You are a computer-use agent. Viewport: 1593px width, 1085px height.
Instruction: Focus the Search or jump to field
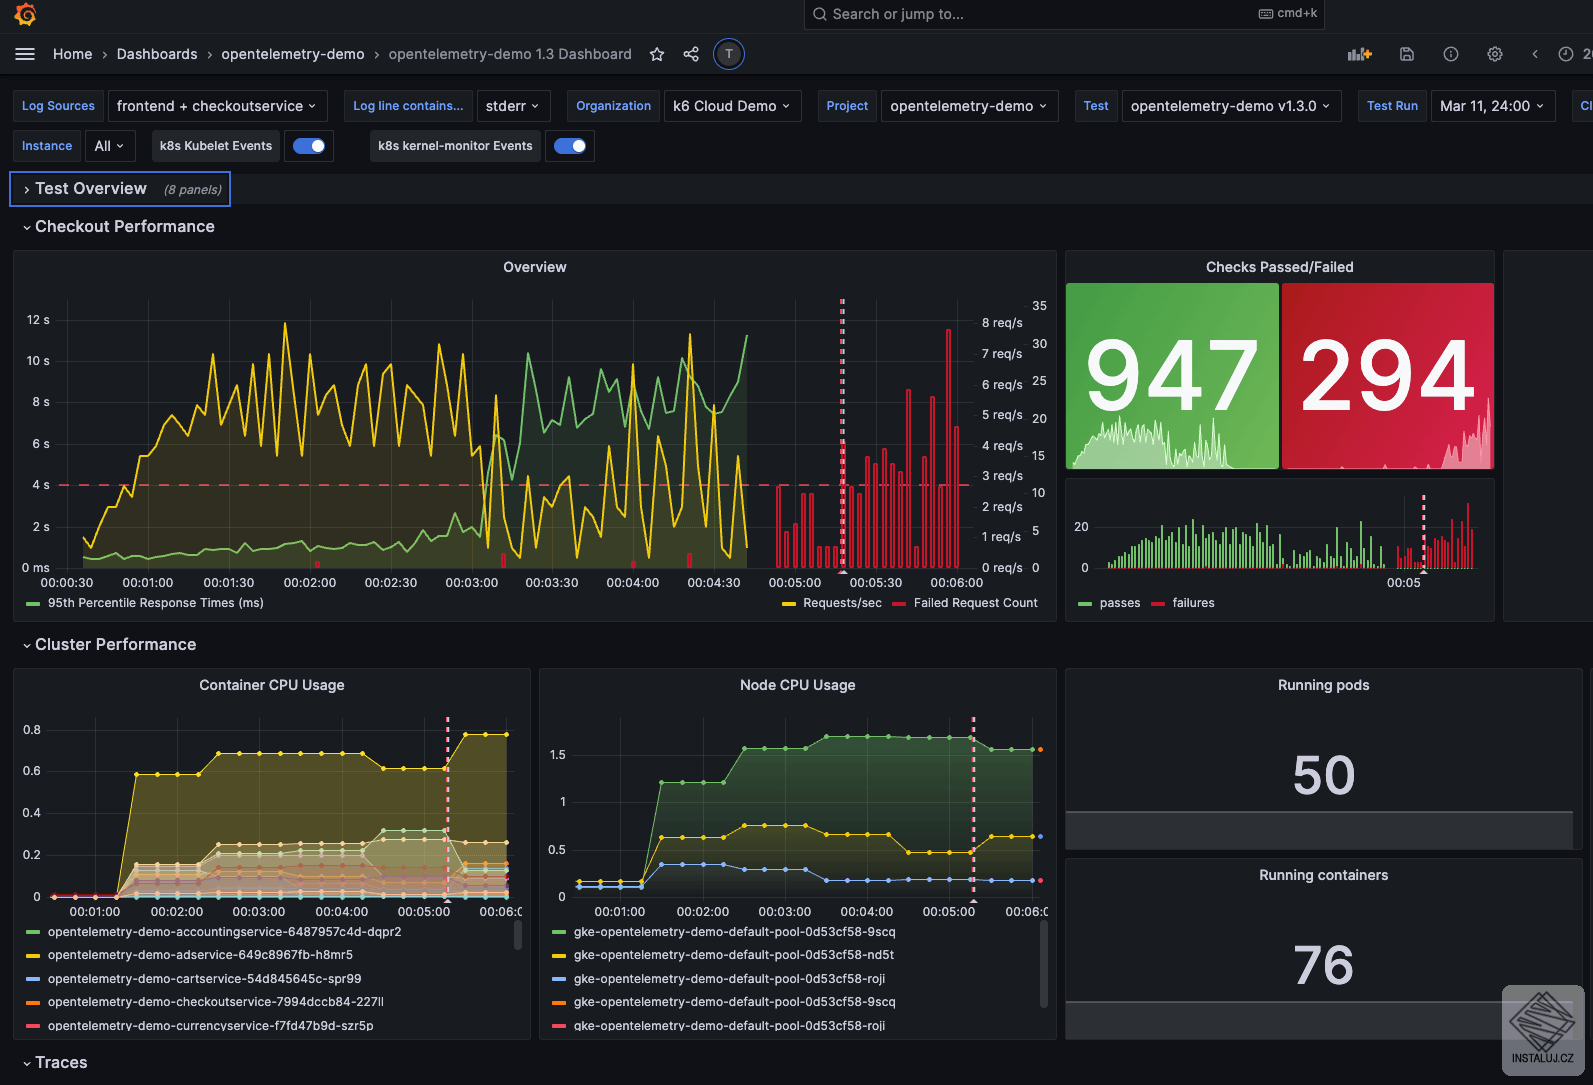[x=1064, y=14]
